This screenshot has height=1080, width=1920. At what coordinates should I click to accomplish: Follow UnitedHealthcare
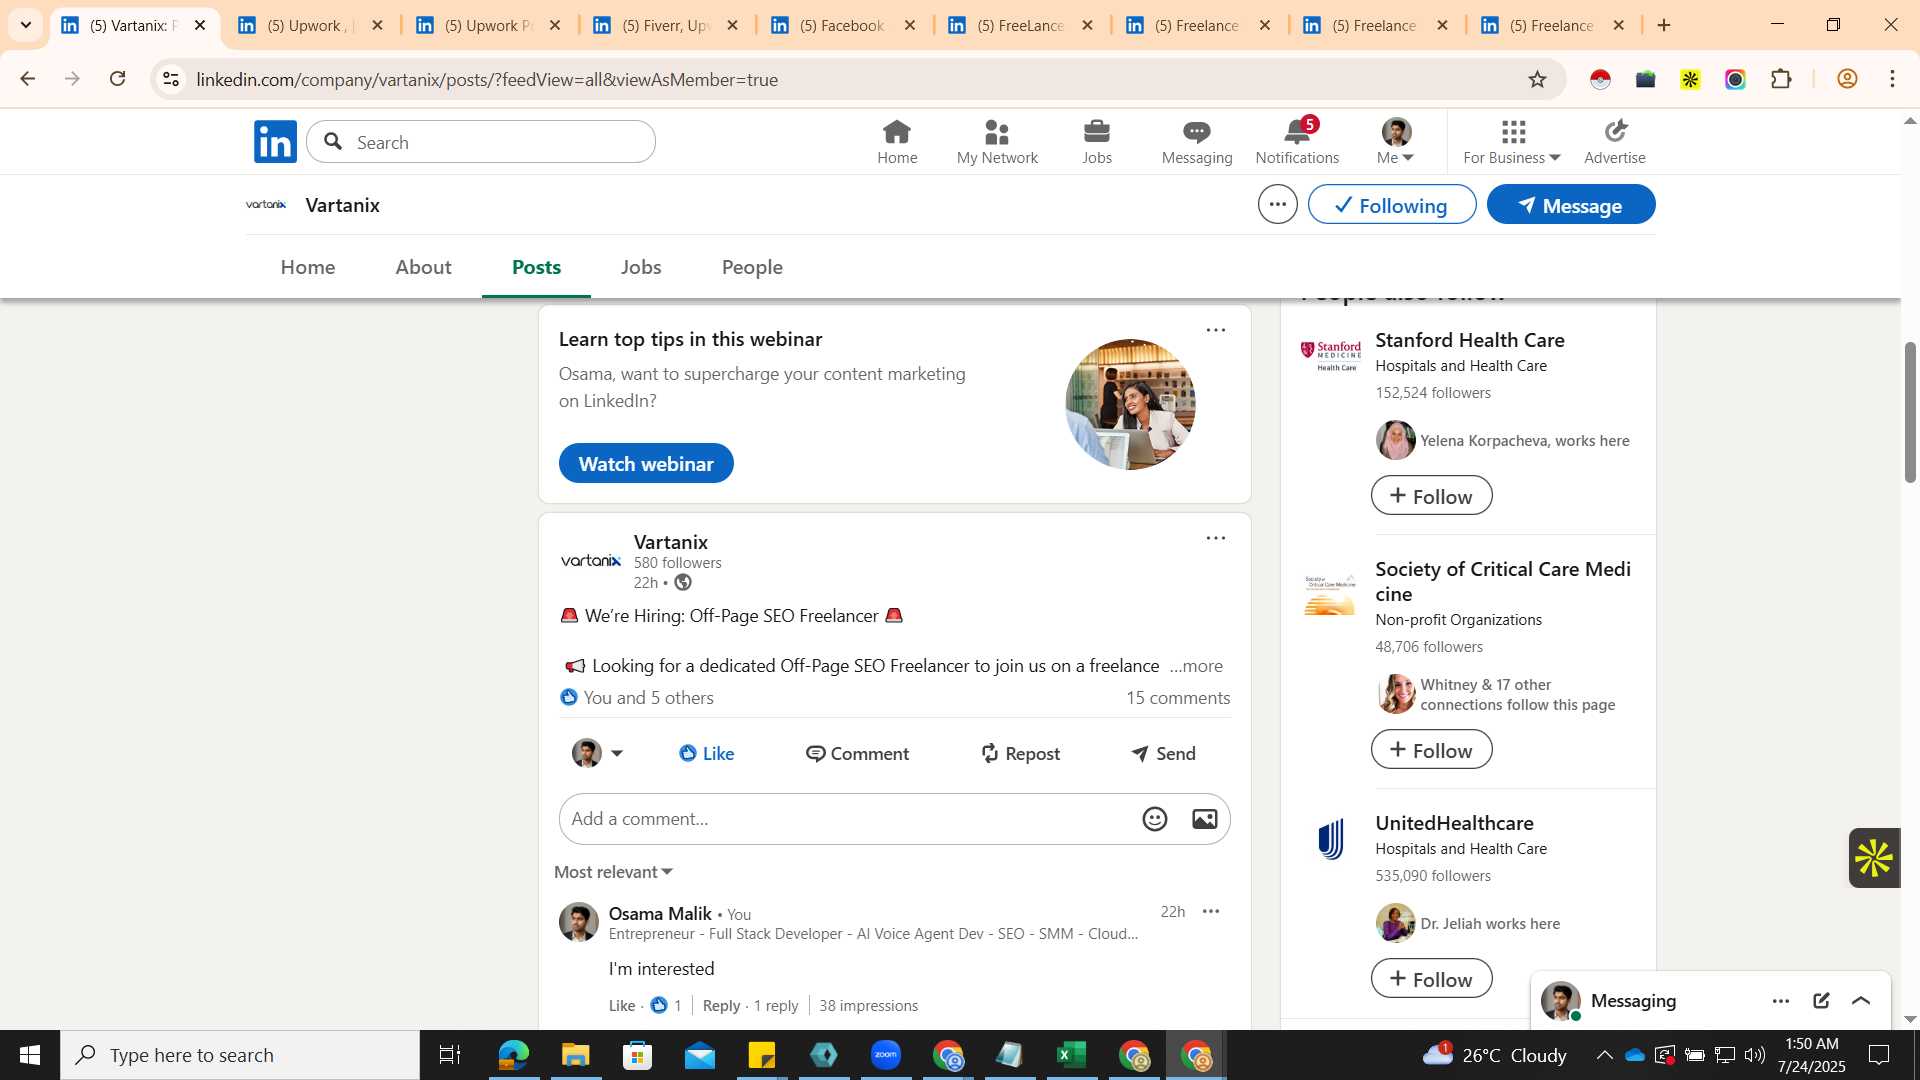1431,979
